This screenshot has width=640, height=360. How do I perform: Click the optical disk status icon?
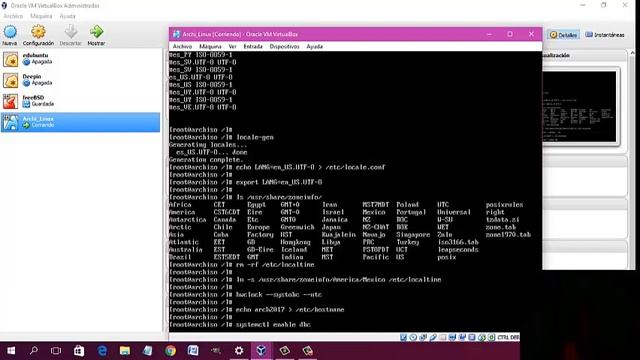tap(413, 337)
